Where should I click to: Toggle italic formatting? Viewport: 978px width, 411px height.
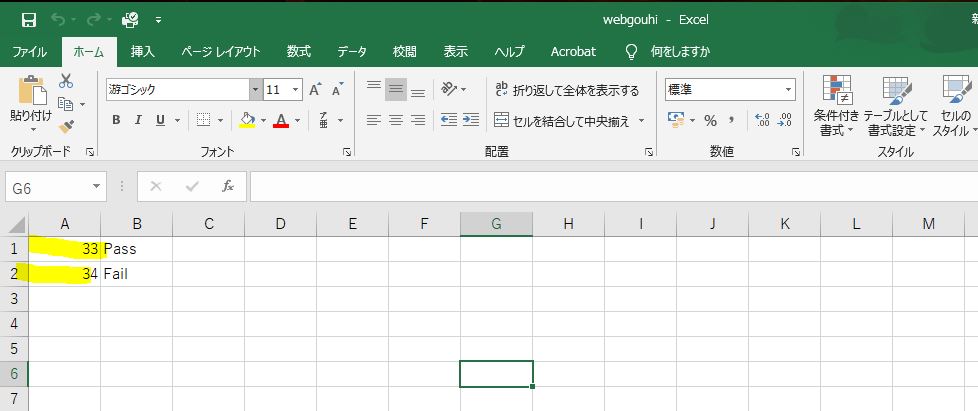click(x=139, y=120)
